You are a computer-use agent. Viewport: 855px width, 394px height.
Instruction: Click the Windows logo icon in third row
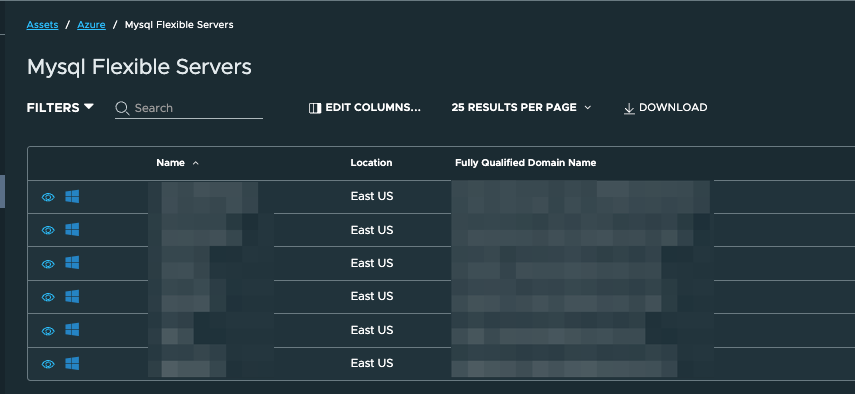(72, 263)
